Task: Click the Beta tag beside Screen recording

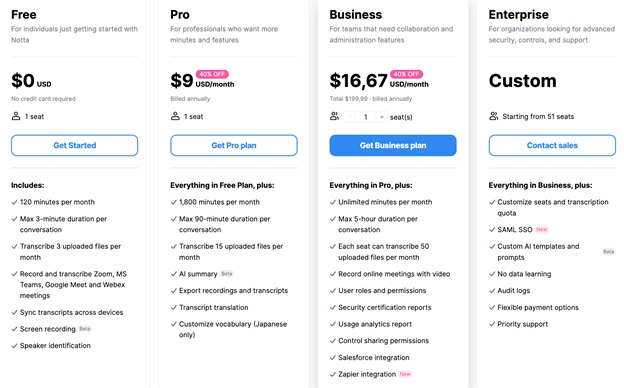Action: (85, 329)
